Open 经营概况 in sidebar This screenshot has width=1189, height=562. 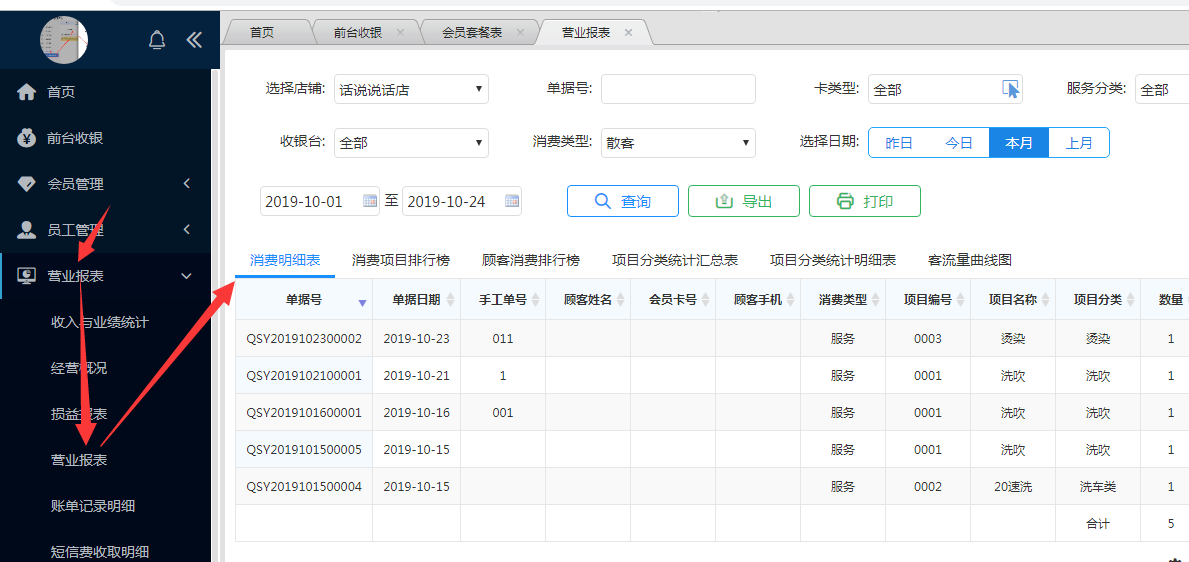(79, 369)
